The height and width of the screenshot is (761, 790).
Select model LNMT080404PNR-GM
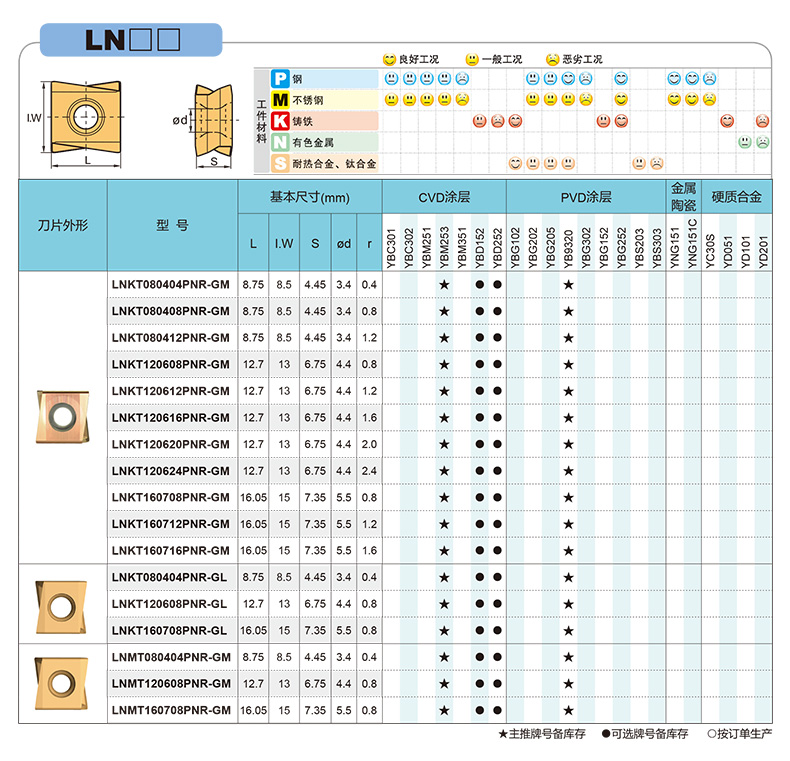click(171, 657)
